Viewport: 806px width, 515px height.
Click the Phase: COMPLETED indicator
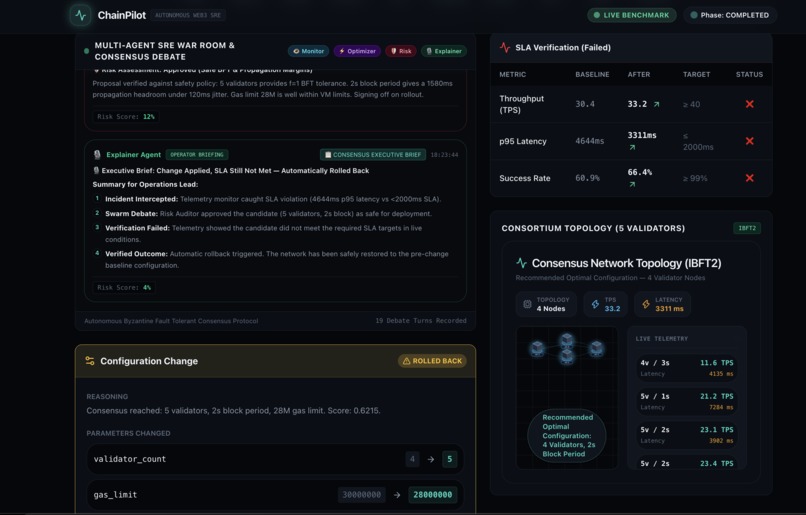pos(729,15)
